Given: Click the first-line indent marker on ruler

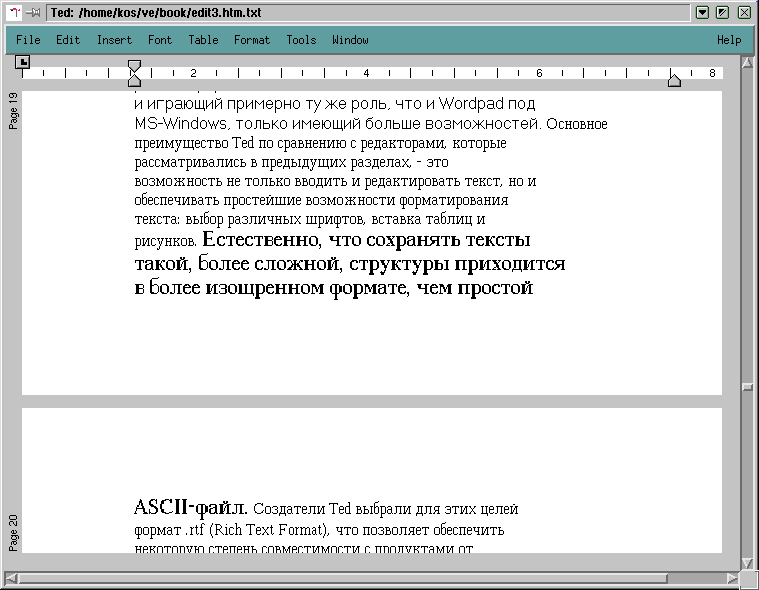Looking at the screenshot, I should pyautogui.click(x=134, y=67).
